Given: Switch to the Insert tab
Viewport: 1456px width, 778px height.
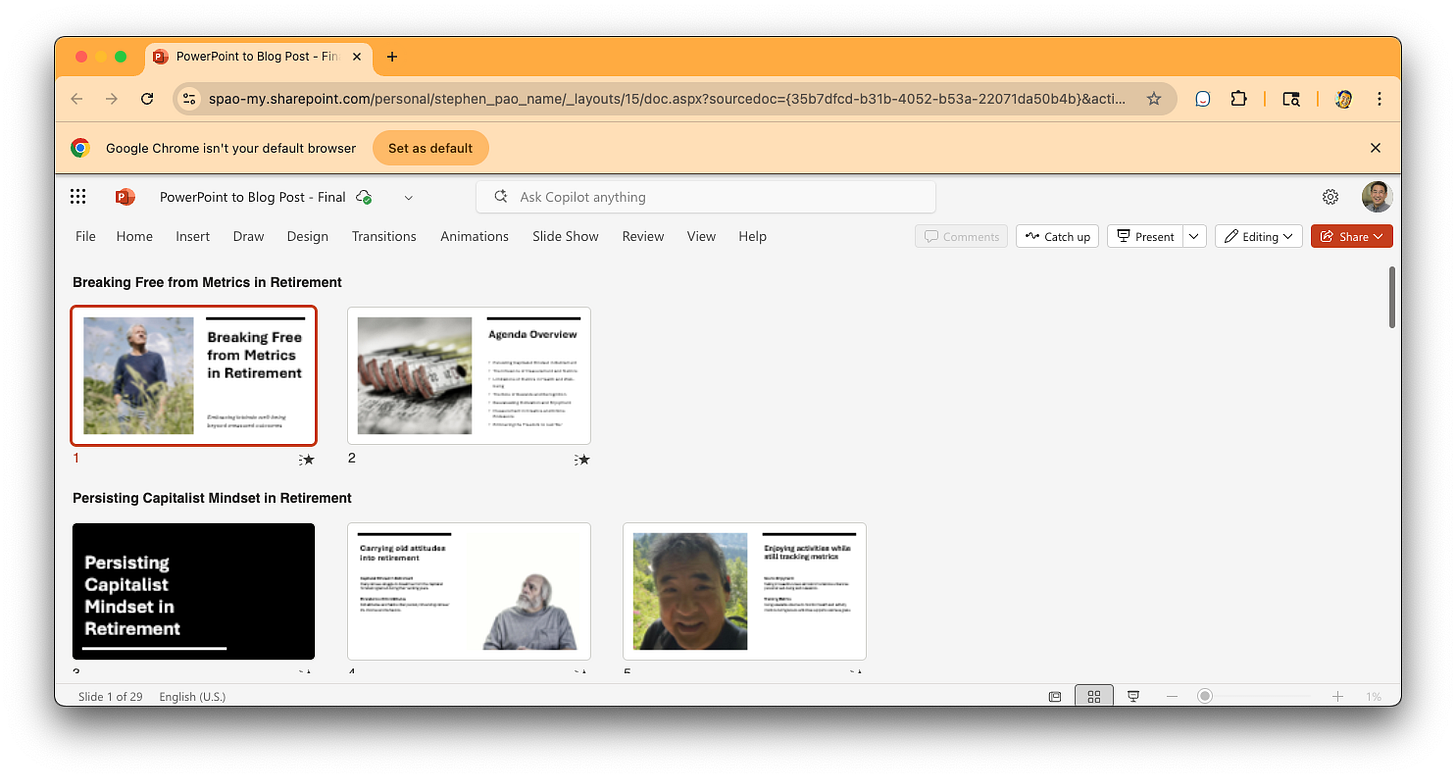Looking at the screenshot, I should coord(193,236).
